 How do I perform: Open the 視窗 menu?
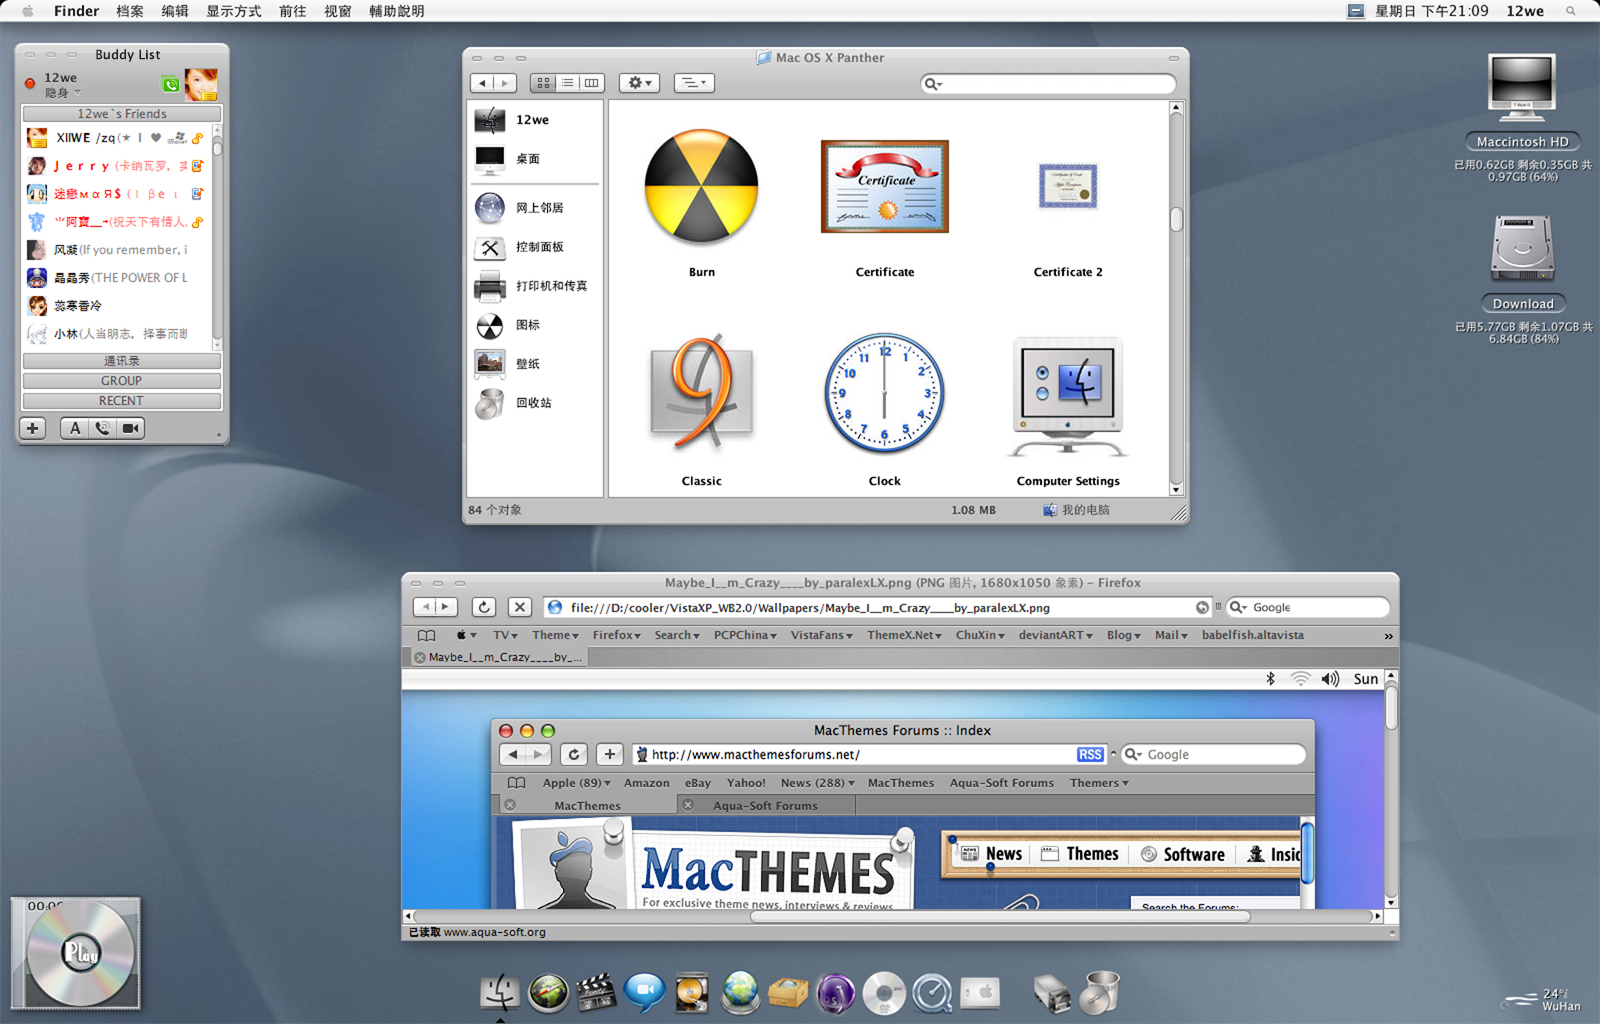pyautogui.click(x=337, y=11)
